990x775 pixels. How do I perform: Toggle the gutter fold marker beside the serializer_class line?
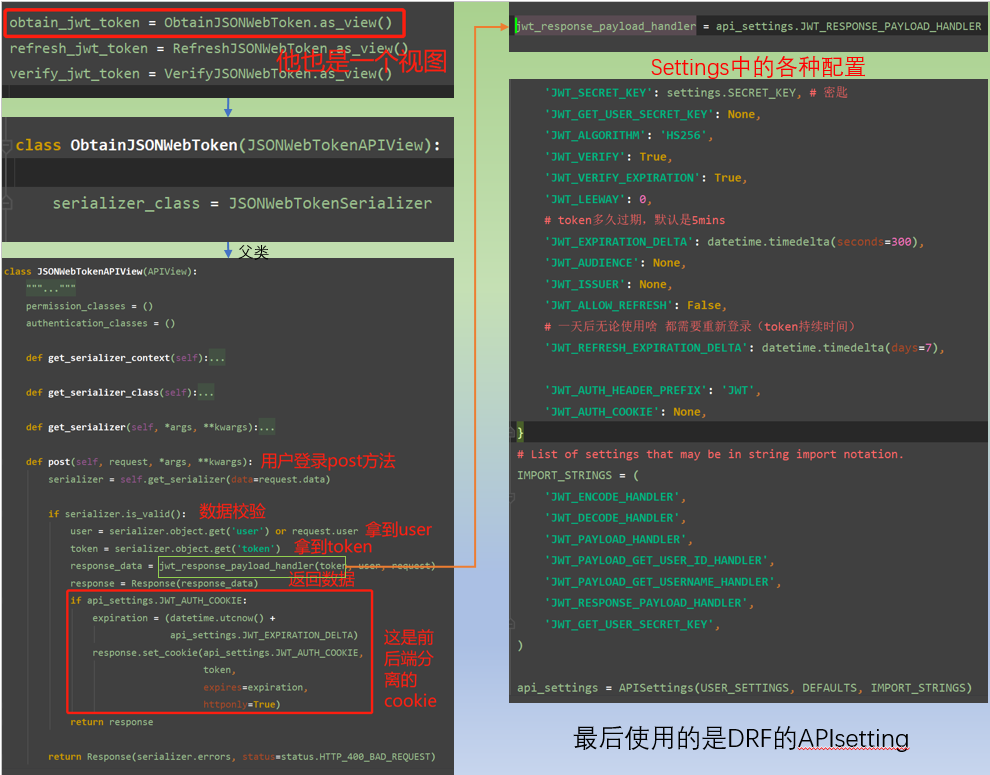coord(7,203)
